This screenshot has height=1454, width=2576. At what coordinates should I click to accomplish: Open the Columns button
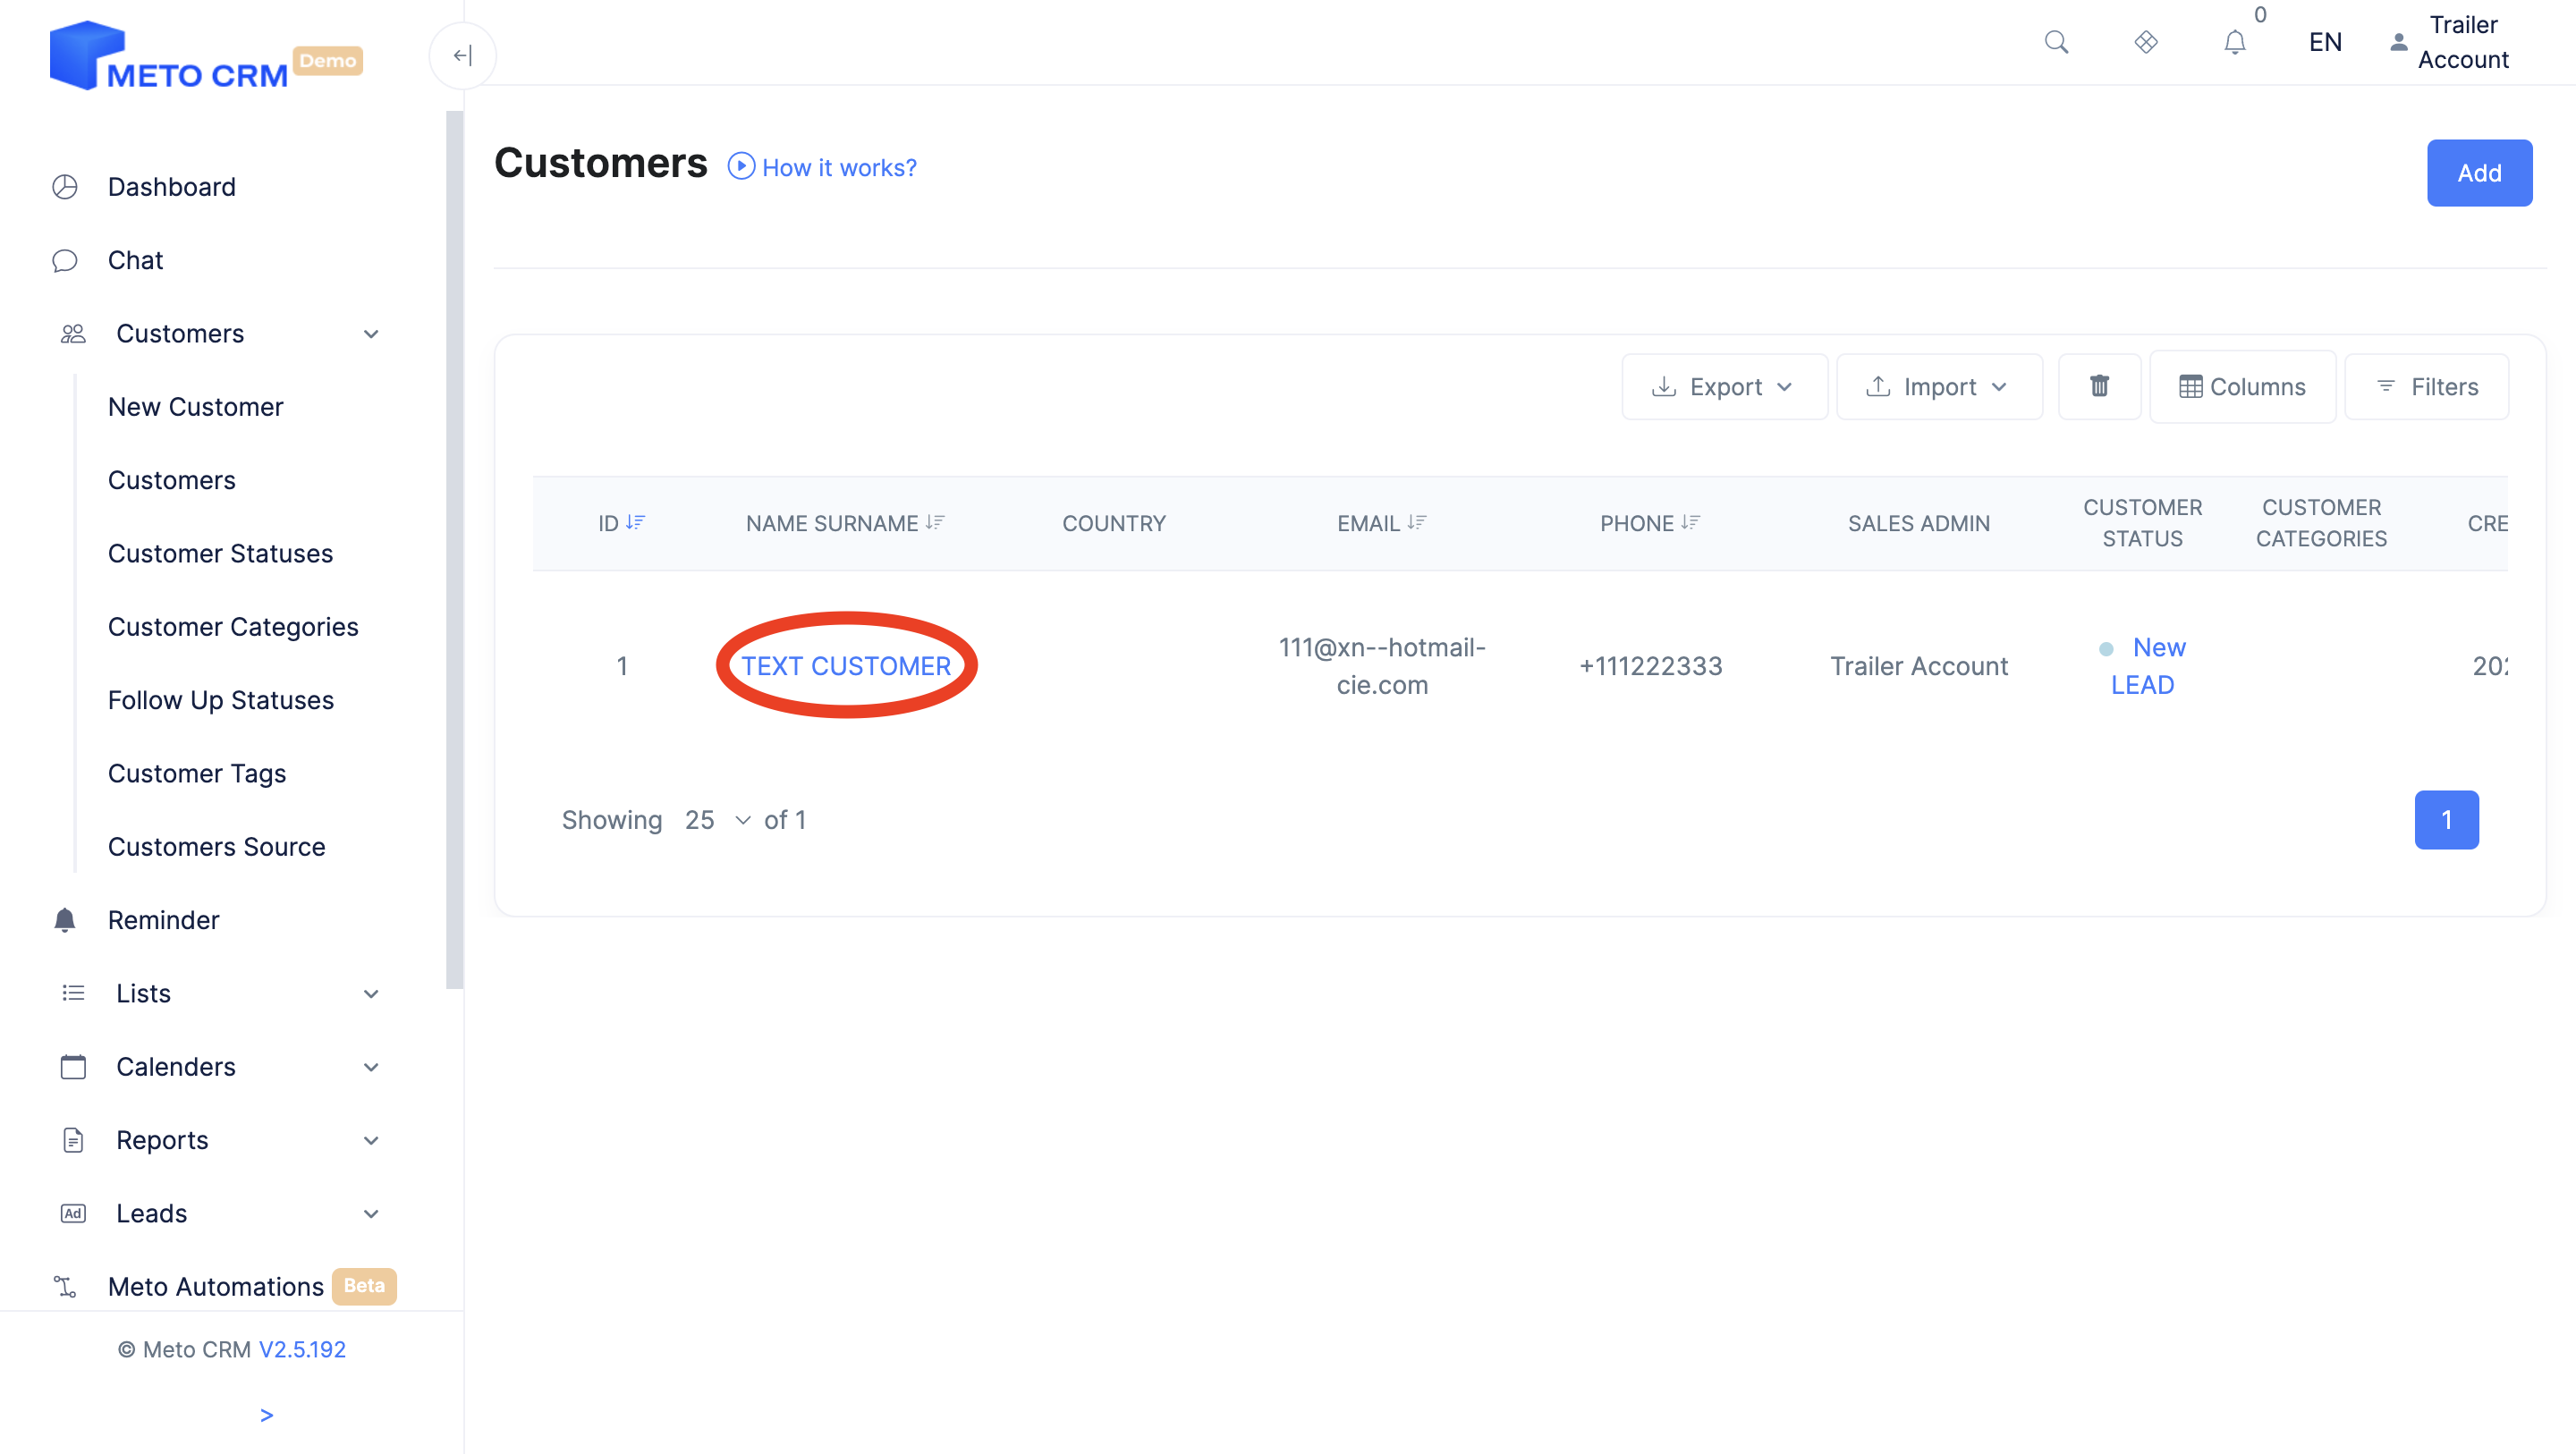2242,386
